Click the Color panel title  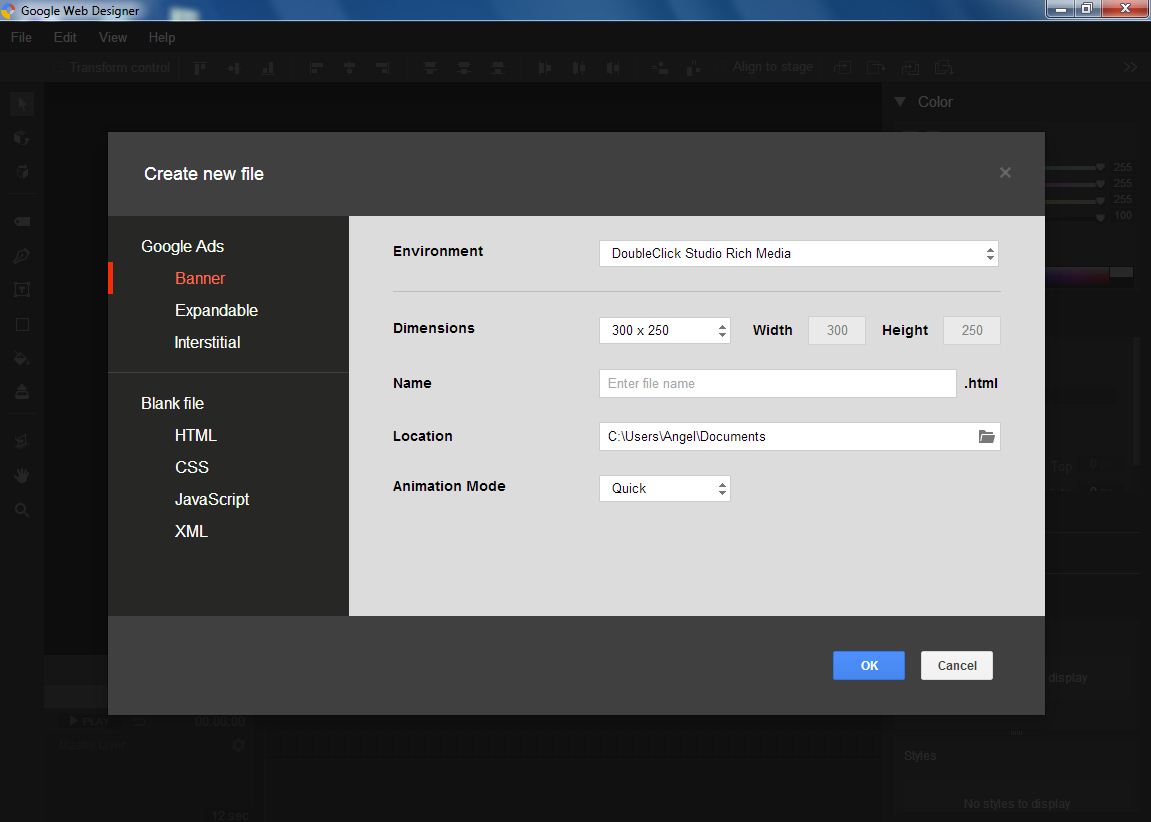(934, 102)
